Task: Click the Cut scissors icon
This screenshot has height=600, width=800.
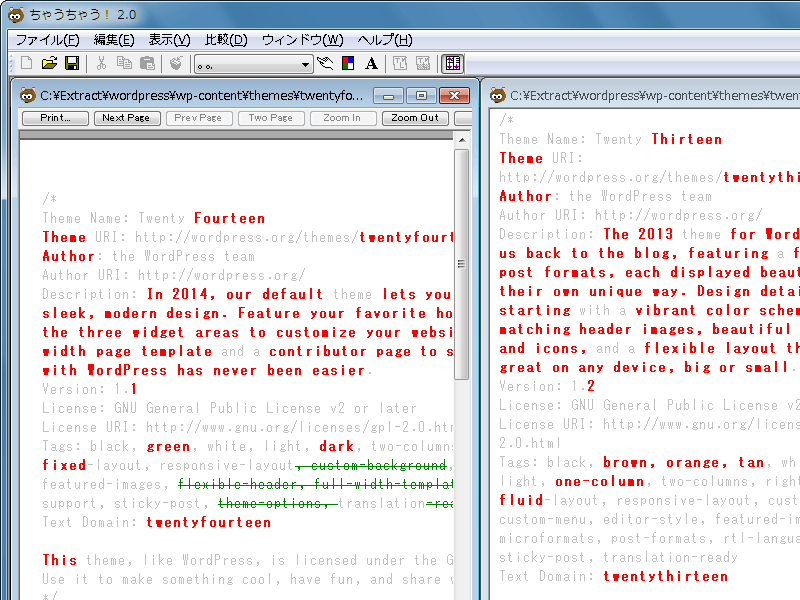Action: [x=102, y=63]
